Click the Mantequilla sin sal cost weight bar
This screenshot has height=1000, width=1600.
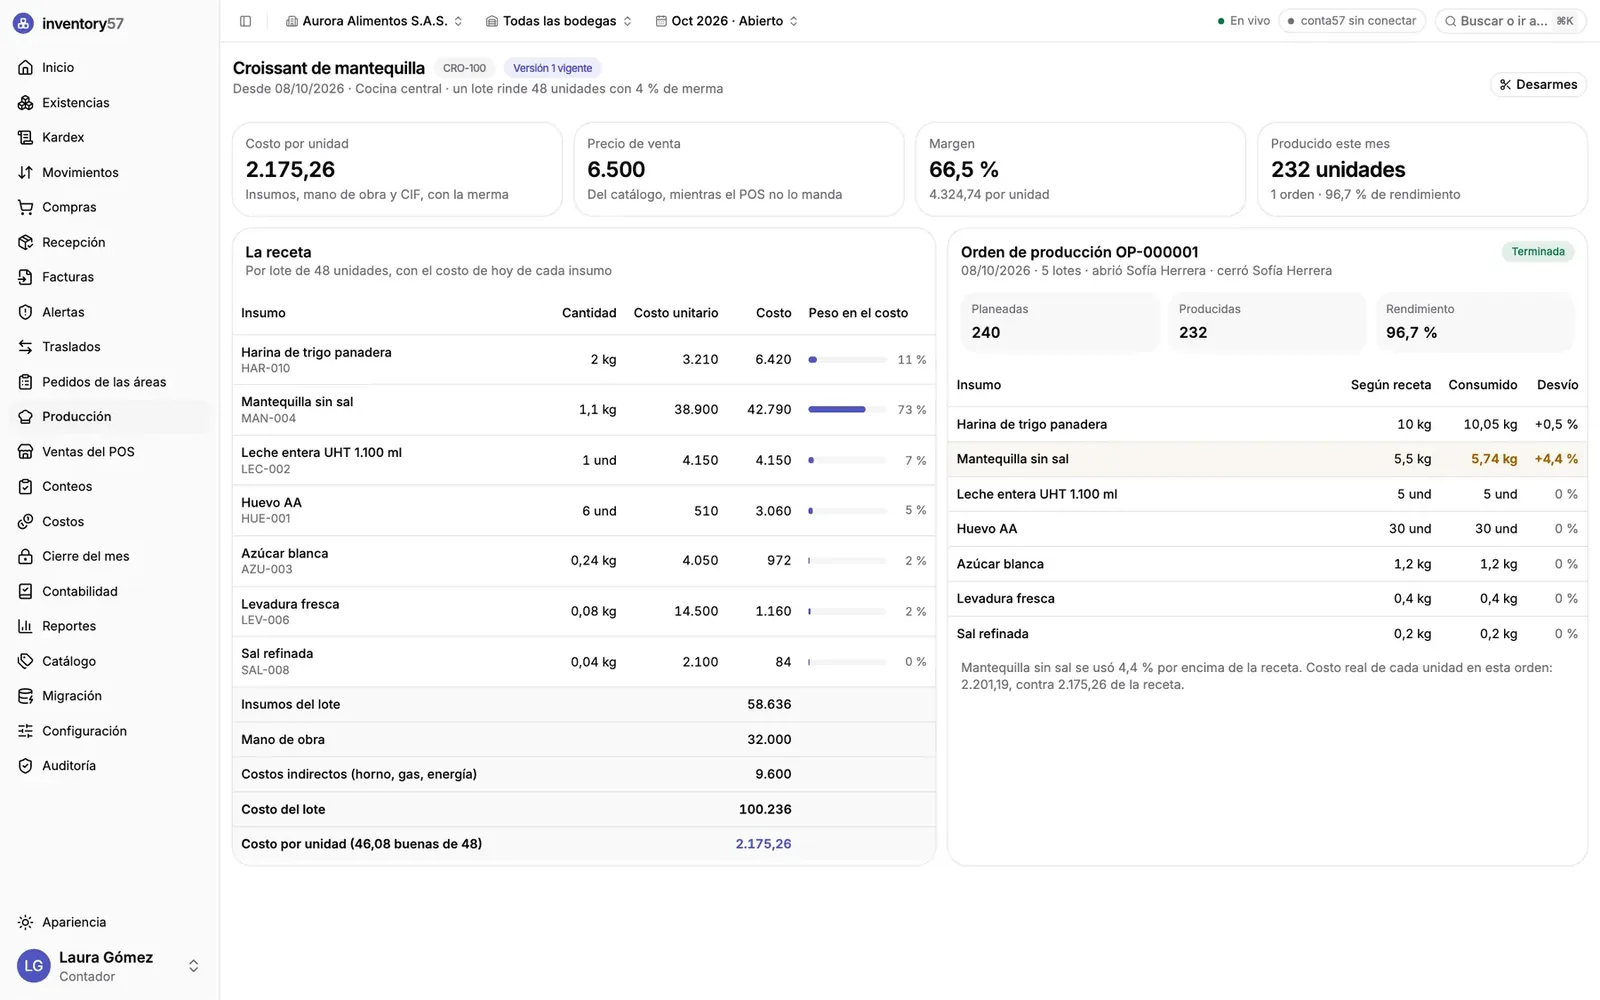pos(847,409)
